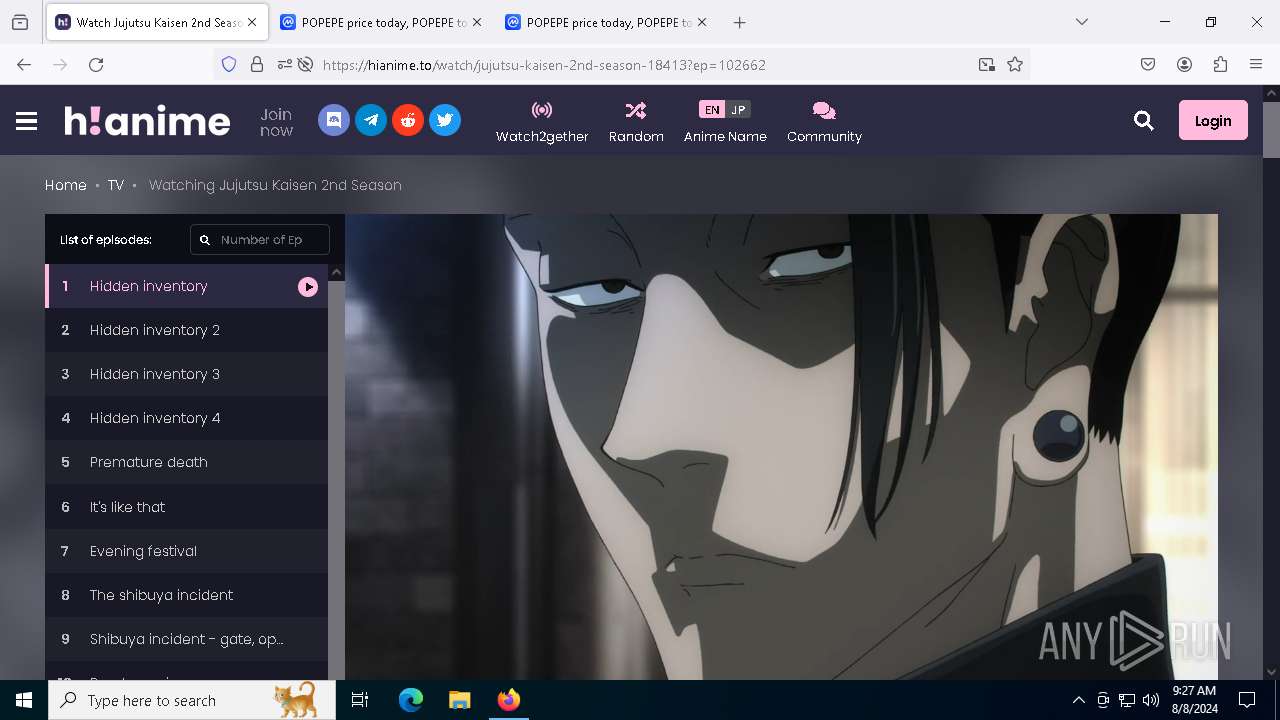The width and height of the screenshot is (1280, 720).
Task: Select episode 4 Hidden inventory 4
Action: [186, 418]
